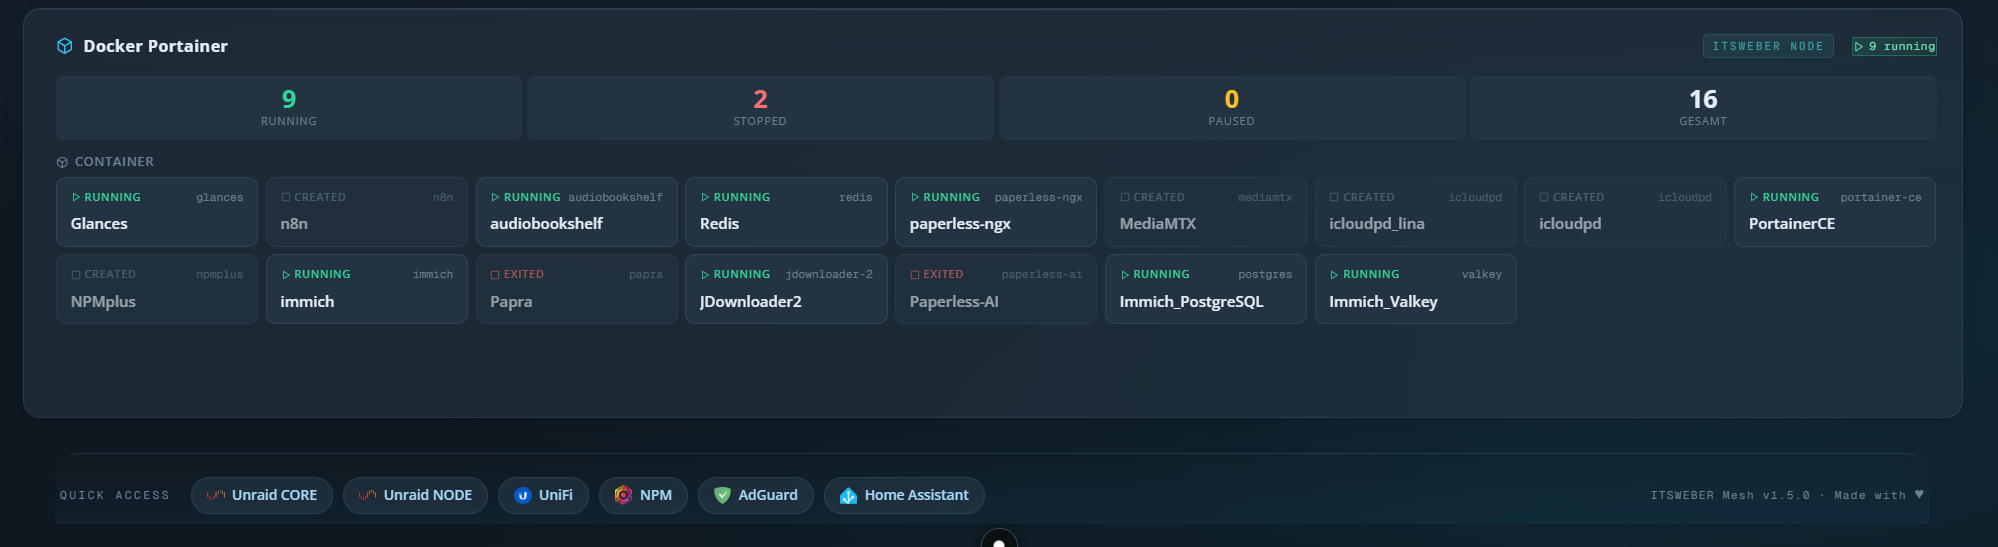The height and width of the screenshot is (547, 1998).
Task: Click the CONTAINER section cube icon
Action: click(62, 162)
